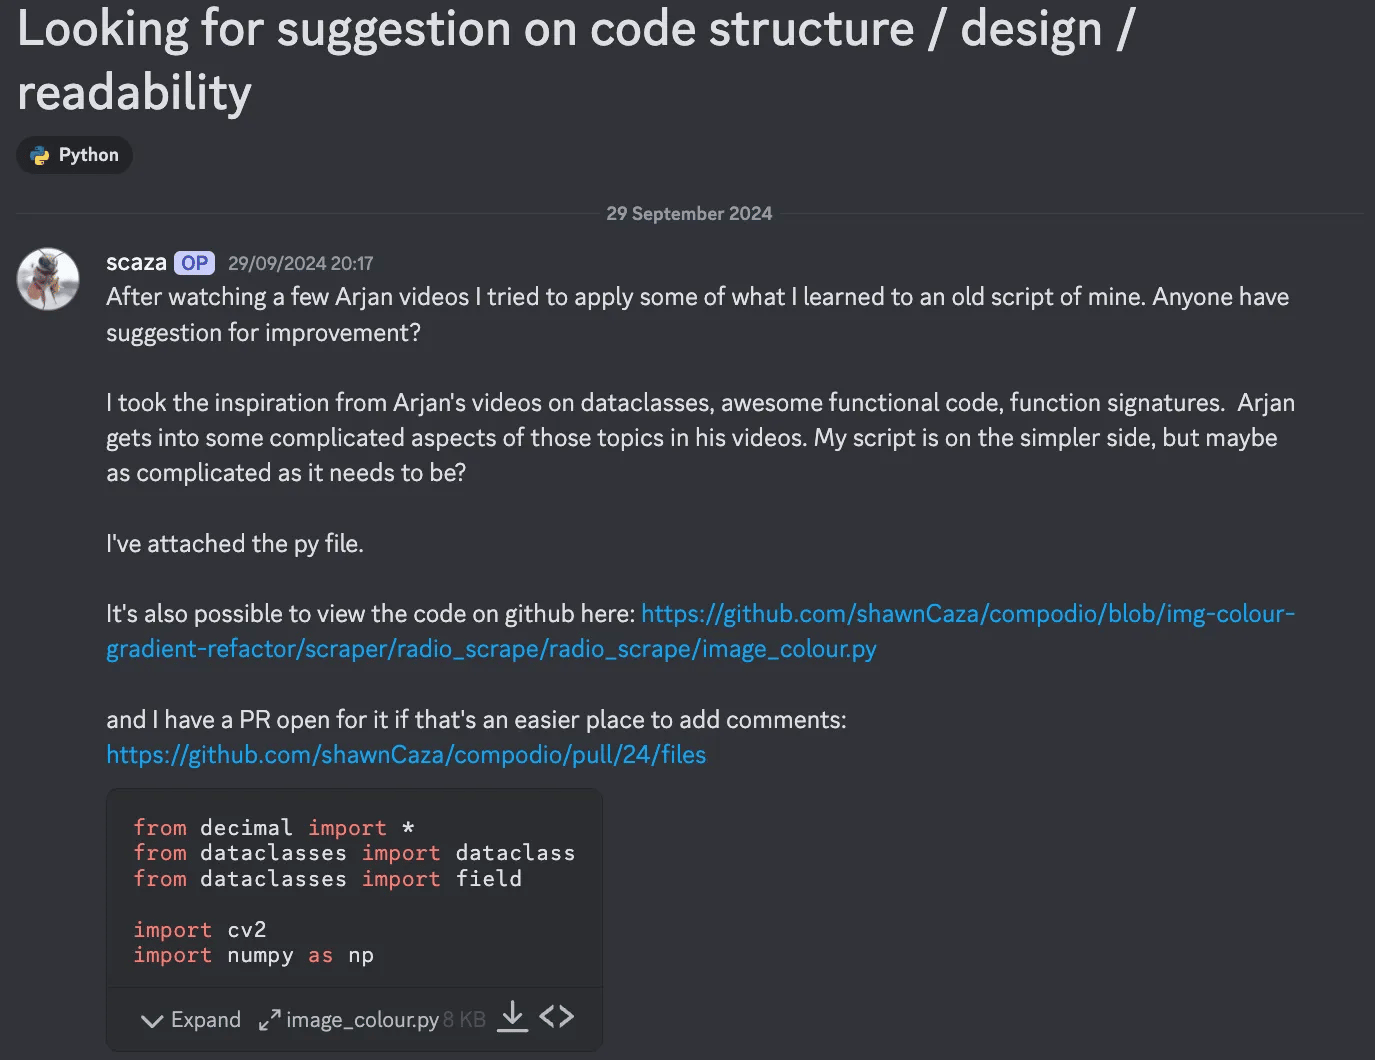Open the compodio pull/24/files link
Image resolution: width=1375 pixels, height=1060 pixels.
(x=406, y=755)
